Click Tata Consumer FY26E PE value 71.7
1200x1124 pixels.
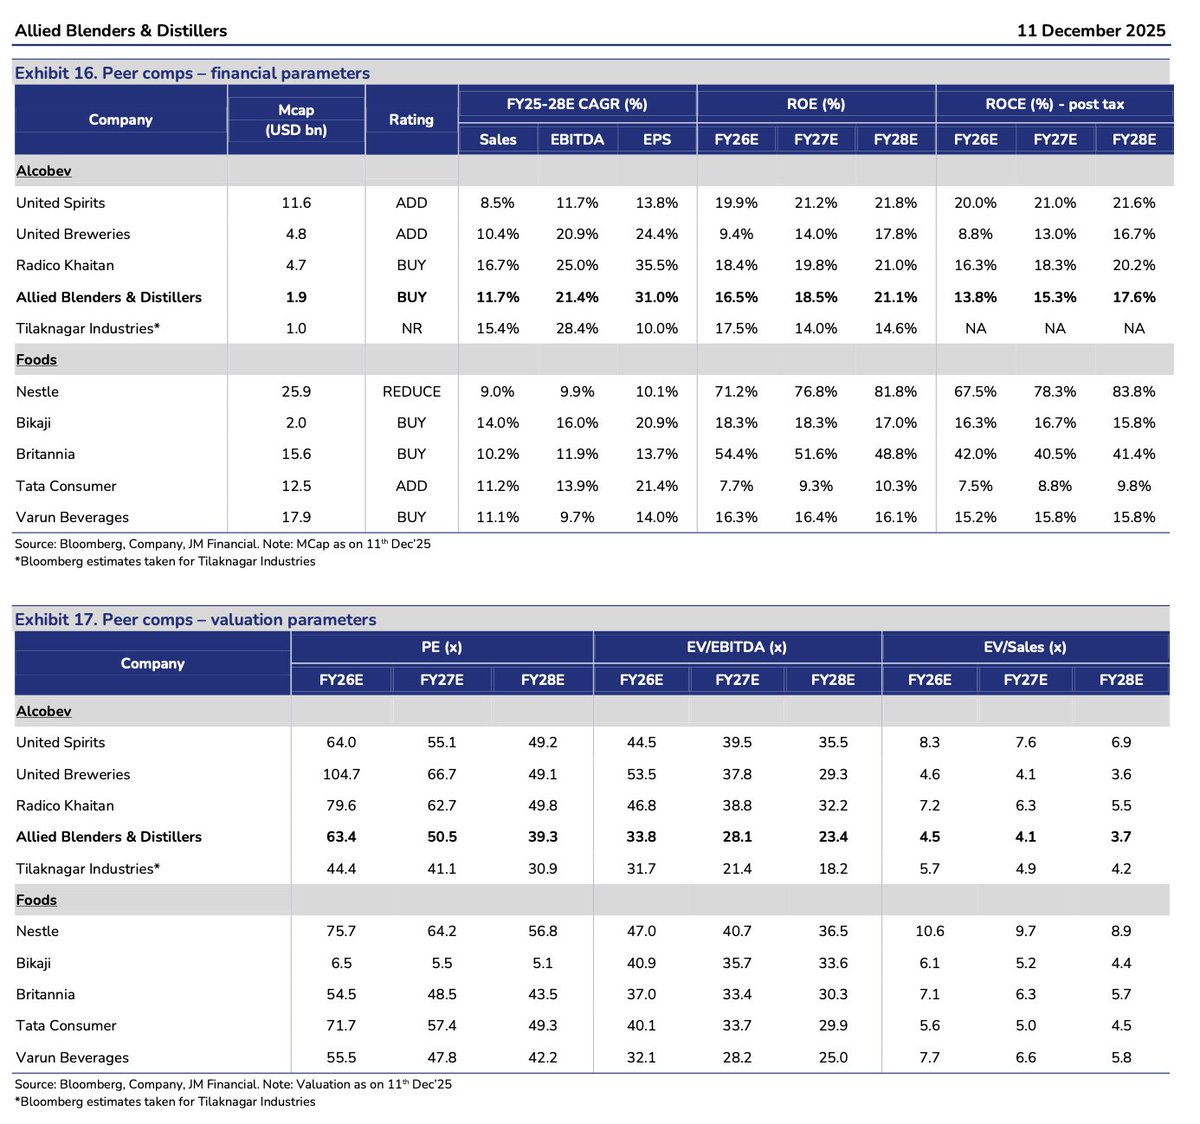(341, 1025)
